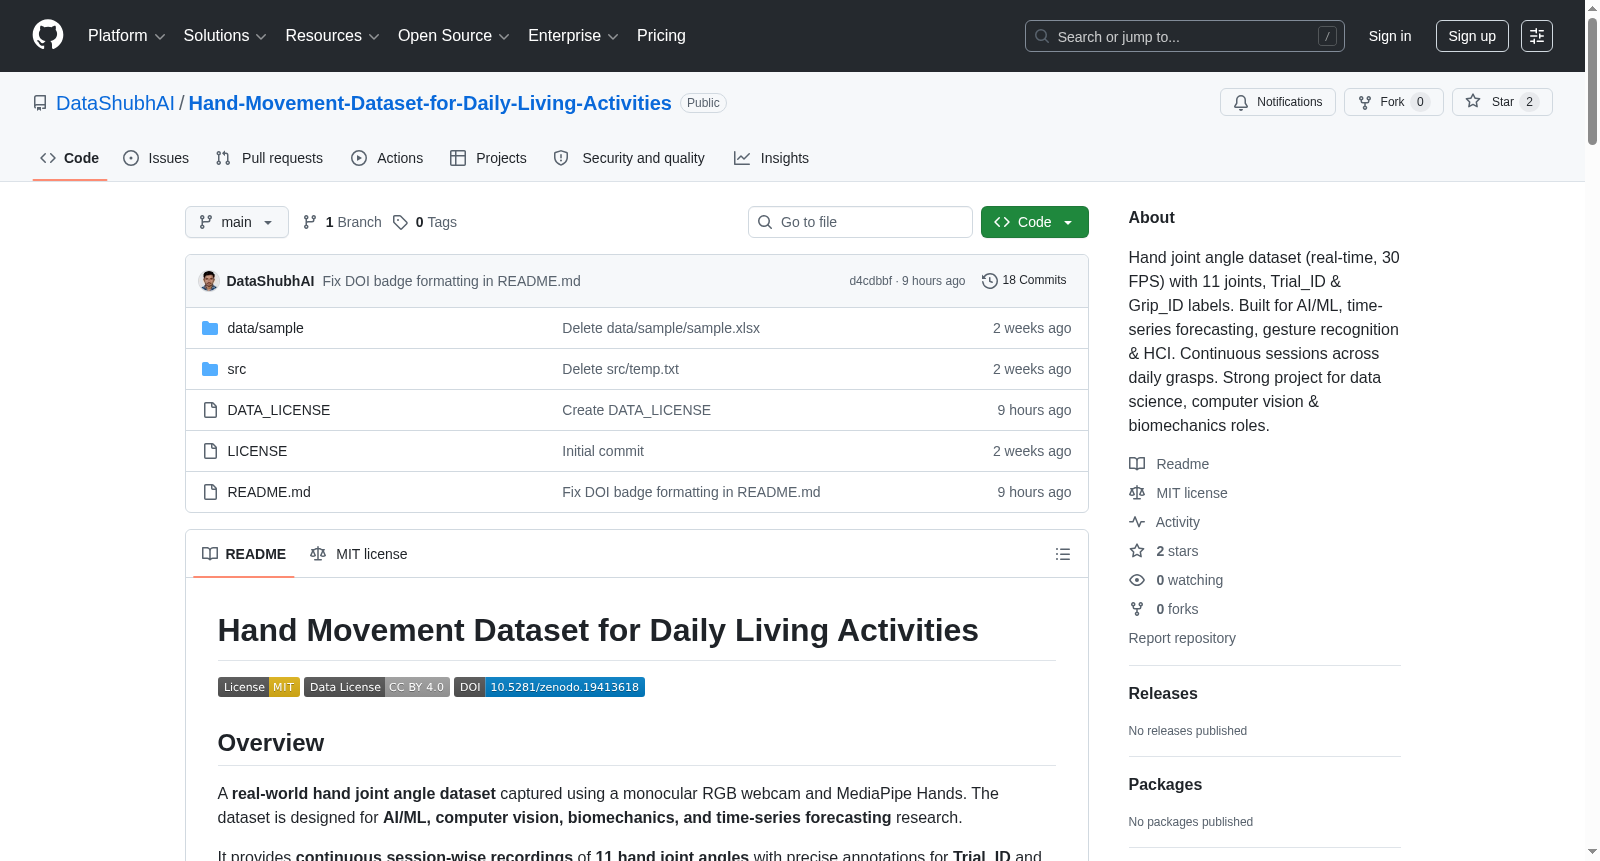Click the LICENSE file icon

pyautogui.click(x=210, y=451)
